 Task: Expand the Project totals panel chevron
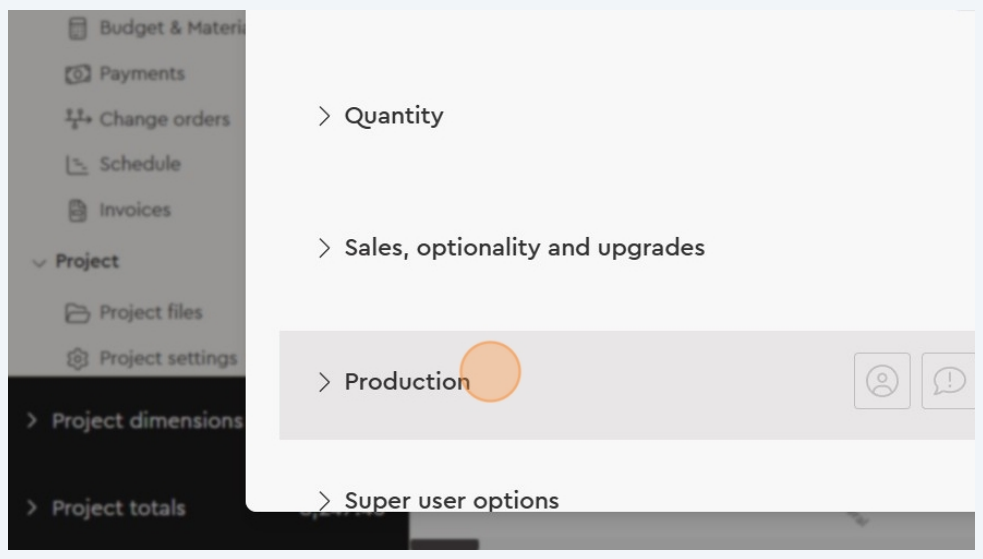(x=33, y=508)
